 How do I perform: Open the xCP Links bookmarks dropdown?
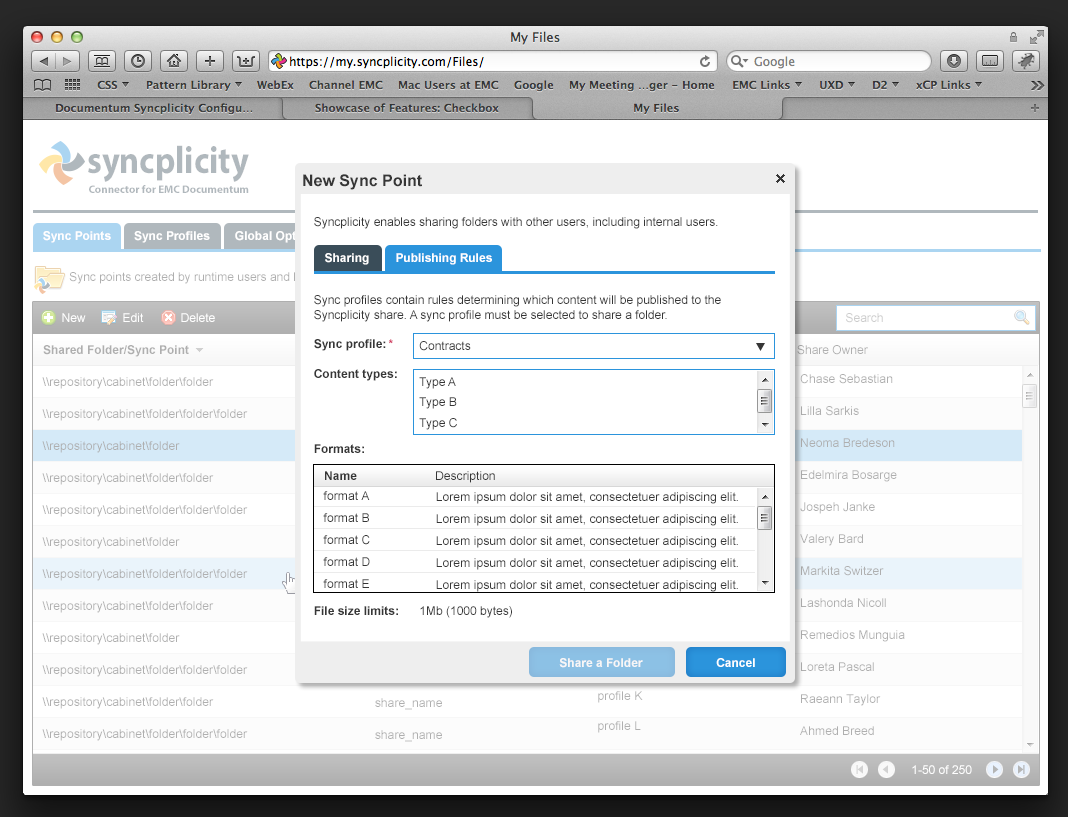tap(949, 84)
